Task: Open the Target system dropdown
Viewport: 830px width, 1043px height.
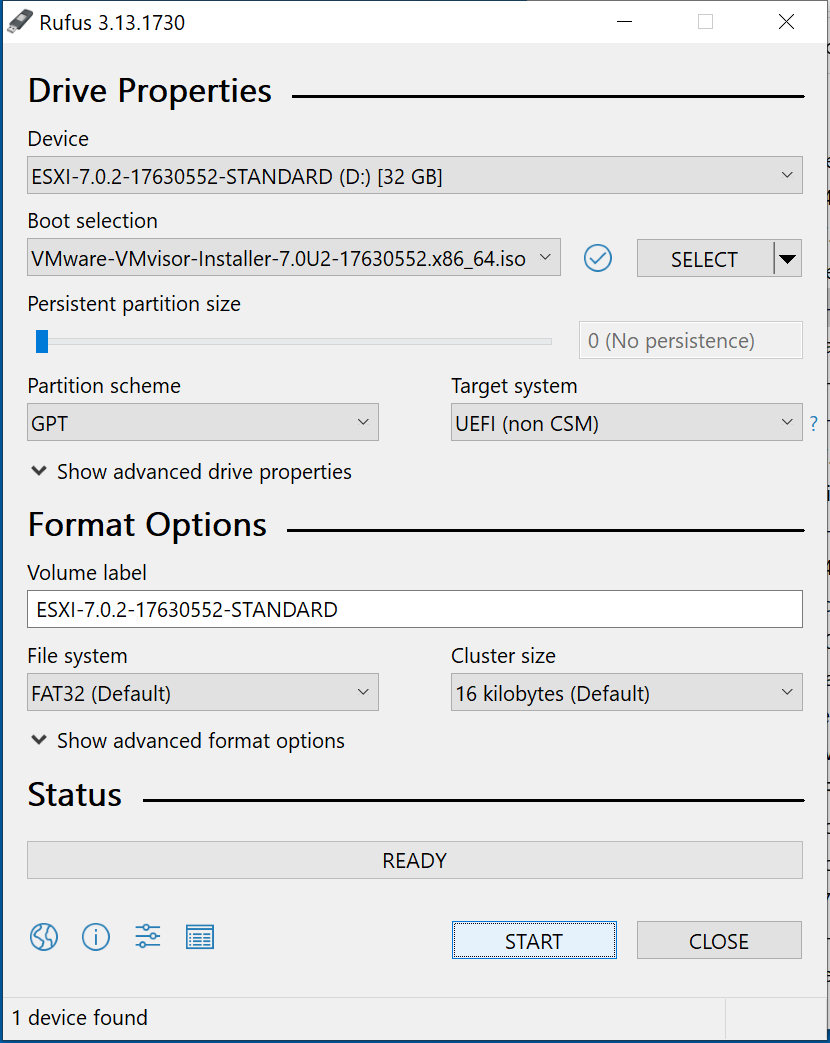Action: point(626,423)
